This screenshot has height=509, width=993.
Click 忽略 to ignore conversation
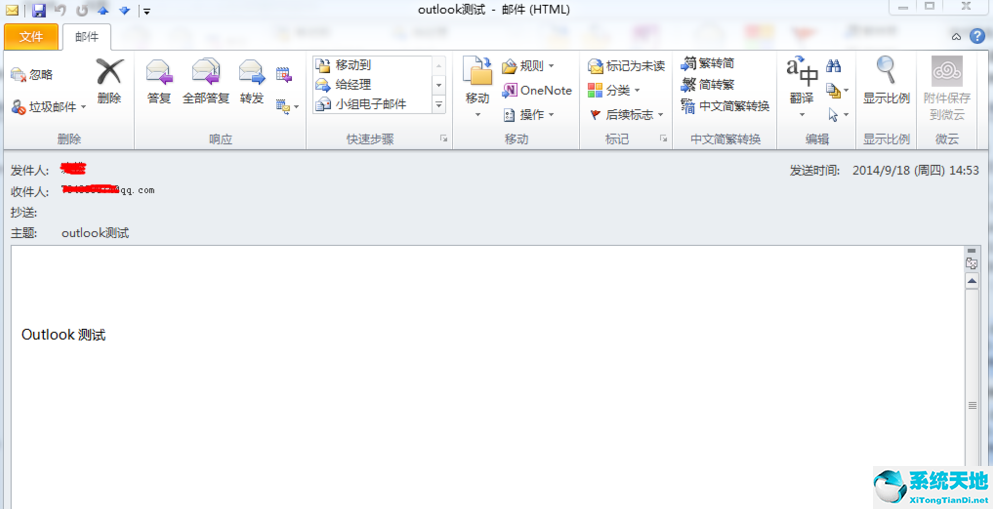[x=32, y=75]
